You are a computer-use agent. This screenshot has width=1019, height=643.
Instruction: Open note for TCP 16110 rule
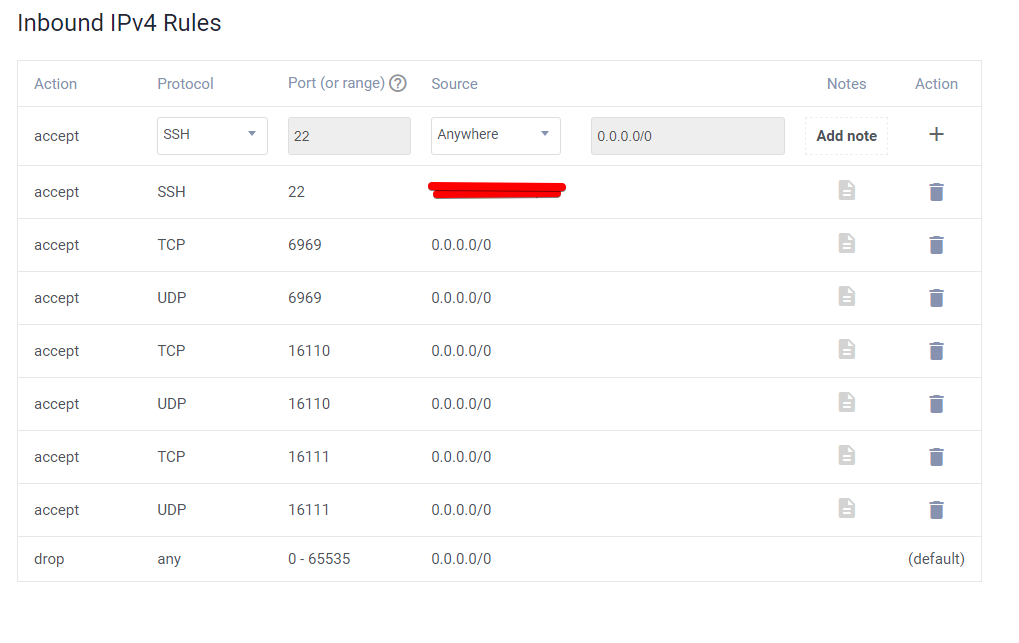(846, 349)
